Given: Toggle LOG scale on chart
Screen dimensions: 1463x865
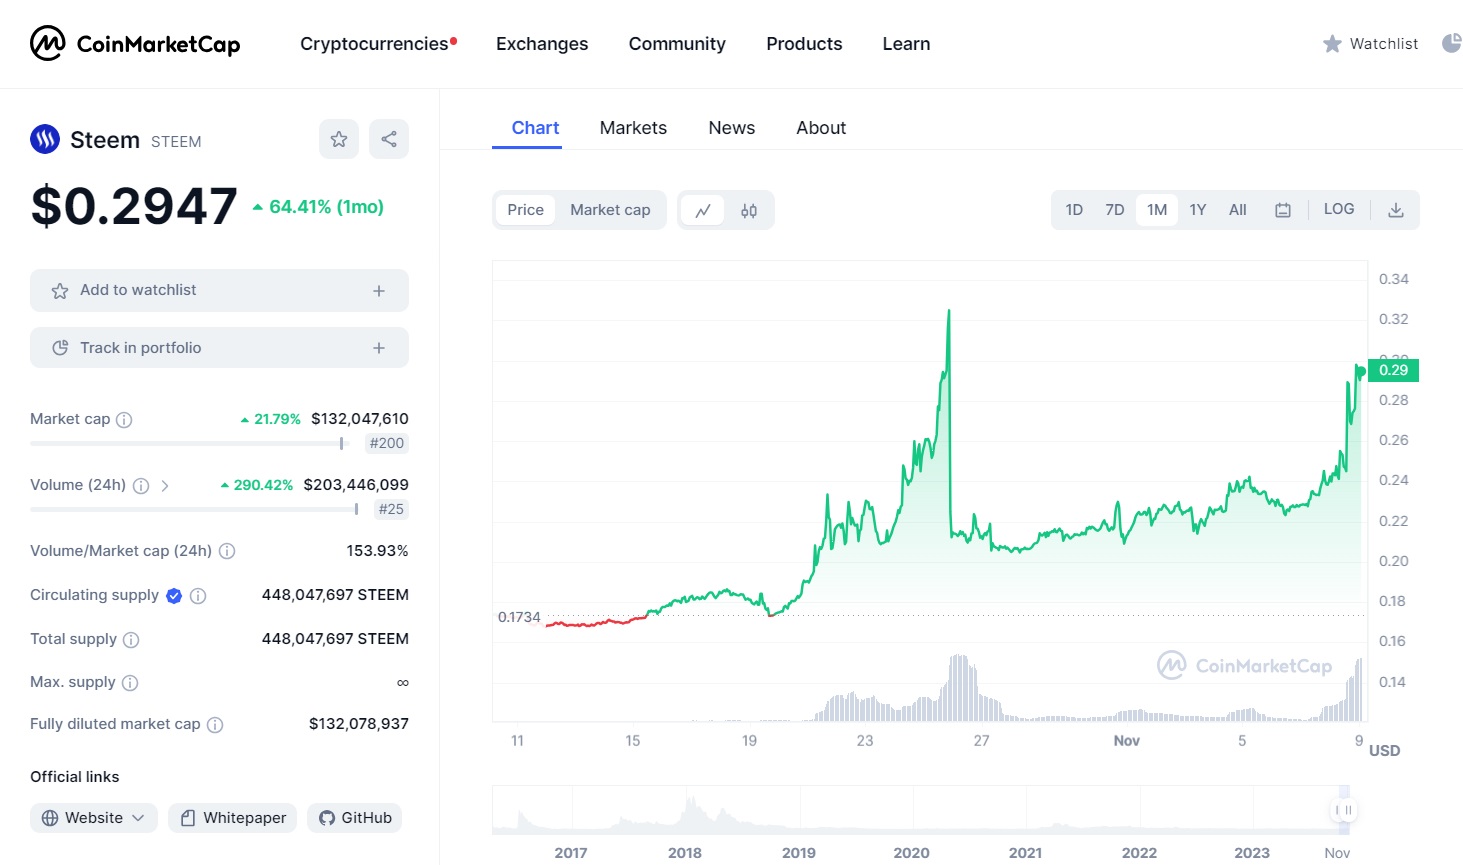Looking at the screenshot, I should click(1339, 209).
